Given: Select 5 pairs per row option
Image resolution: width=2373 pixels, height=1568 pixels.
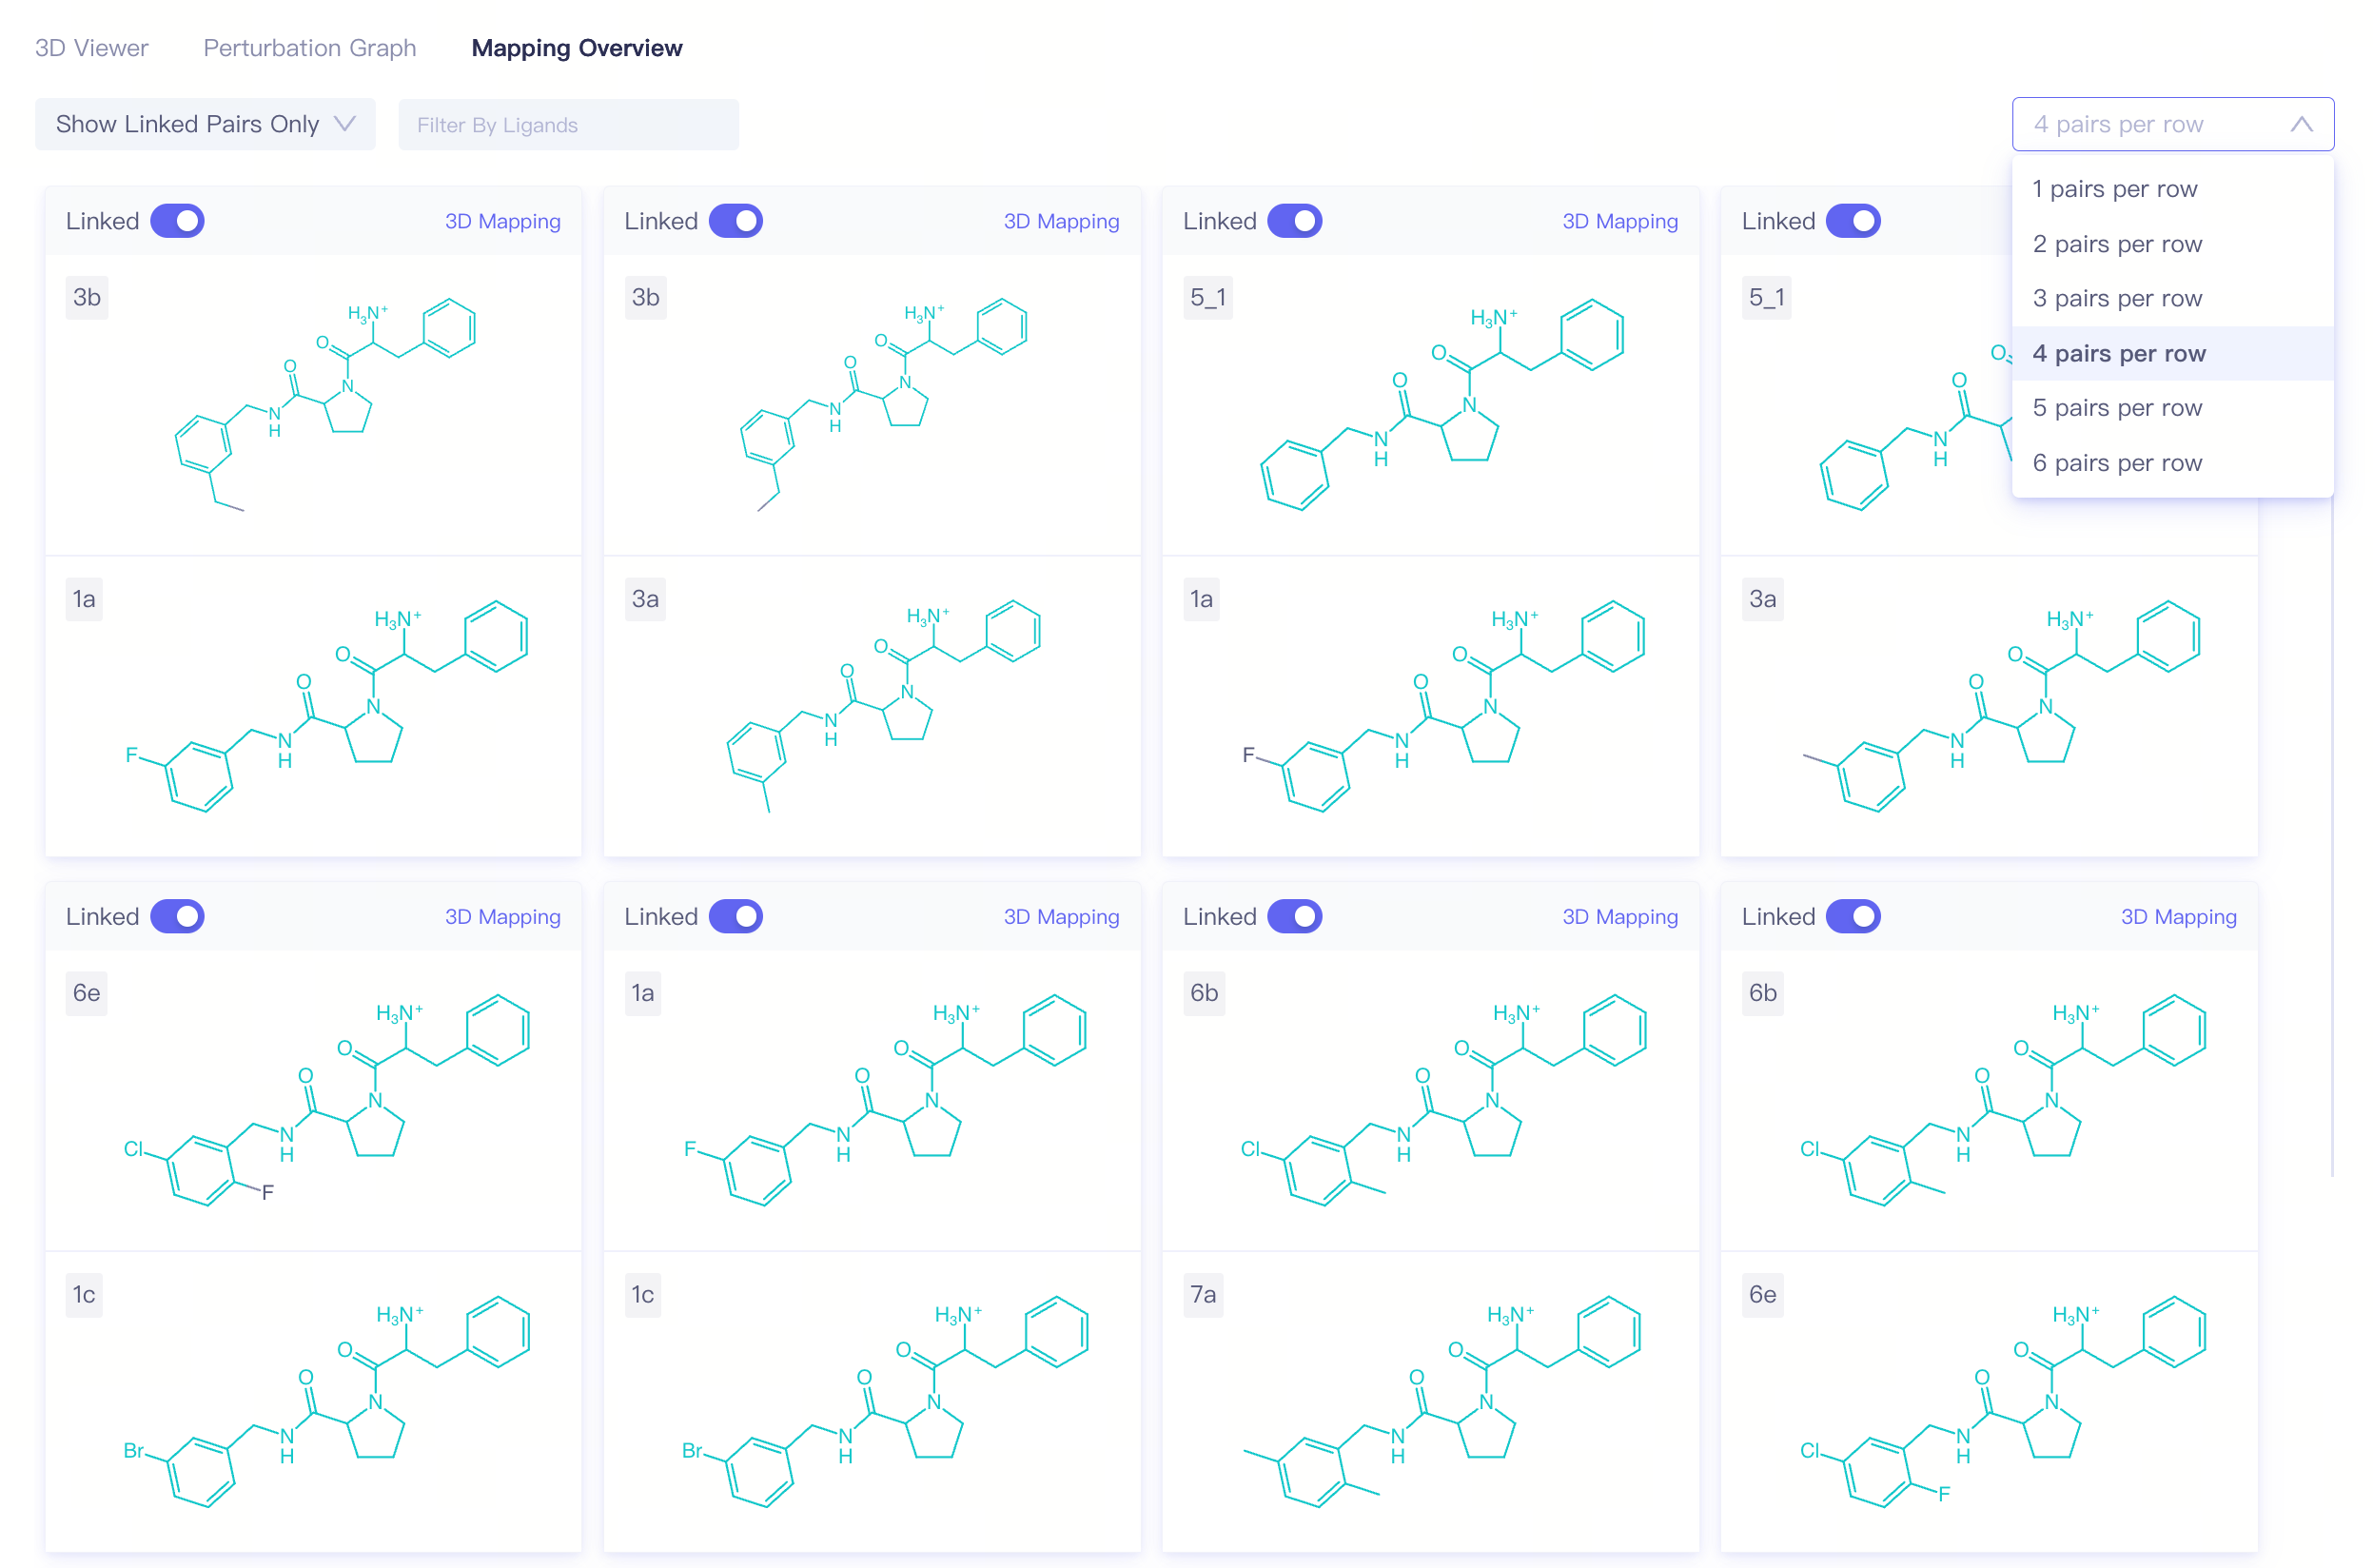Looking at the screenshot, I should pyautogui.click(x=2116, y=408).
